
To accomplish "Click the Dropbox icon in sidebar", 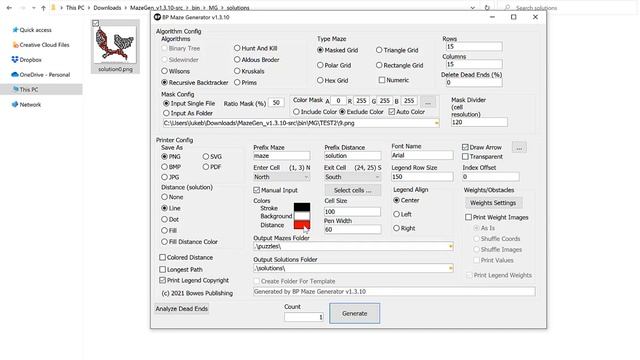I will pos(15,60).
